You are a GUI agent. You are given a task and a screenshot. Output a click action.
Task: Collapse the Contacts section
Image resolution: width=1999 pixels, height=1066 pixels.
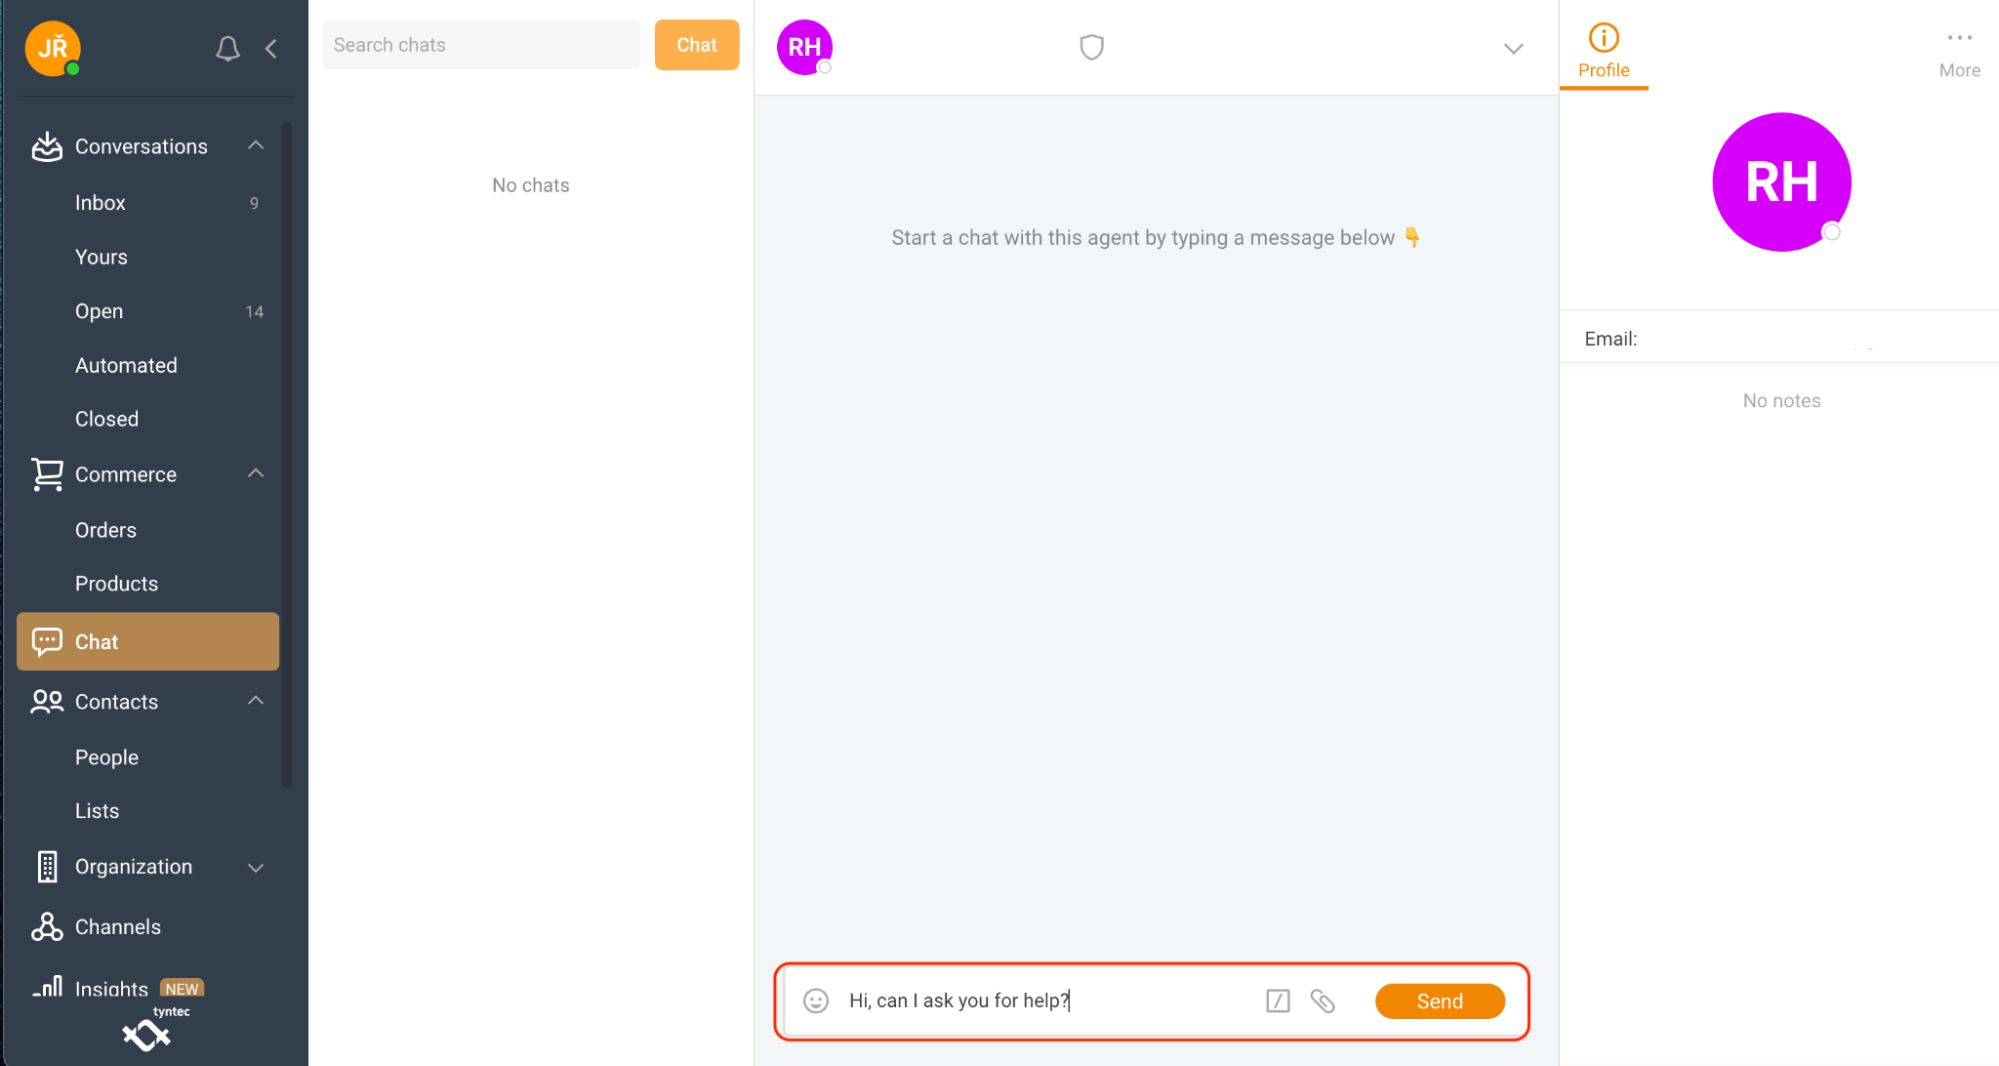(x=256, y=701)
